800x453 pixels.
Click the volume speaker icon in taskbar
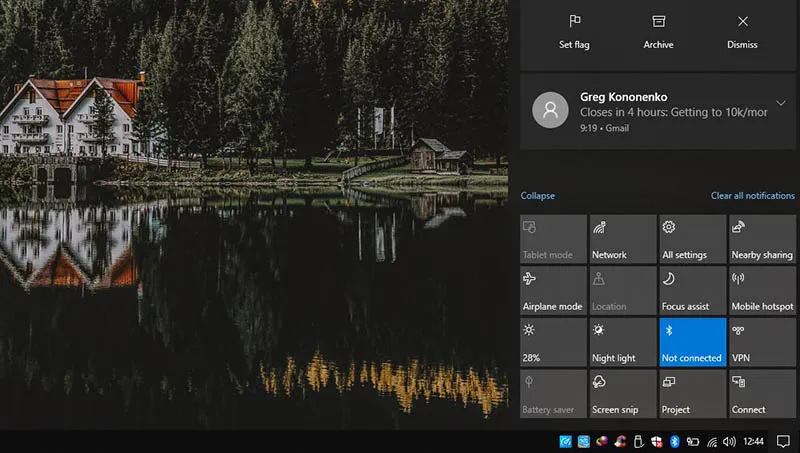[x=729, y=441]
